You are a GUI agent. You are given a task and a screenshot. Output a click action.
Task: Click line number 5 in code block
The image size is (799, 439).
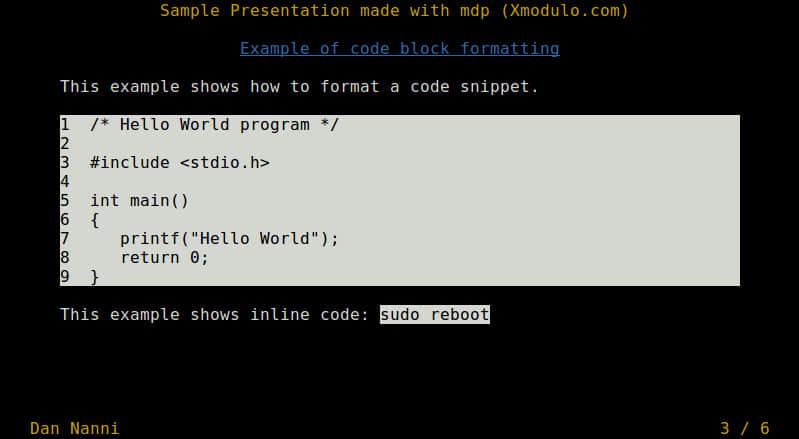(x=65, y=200)
